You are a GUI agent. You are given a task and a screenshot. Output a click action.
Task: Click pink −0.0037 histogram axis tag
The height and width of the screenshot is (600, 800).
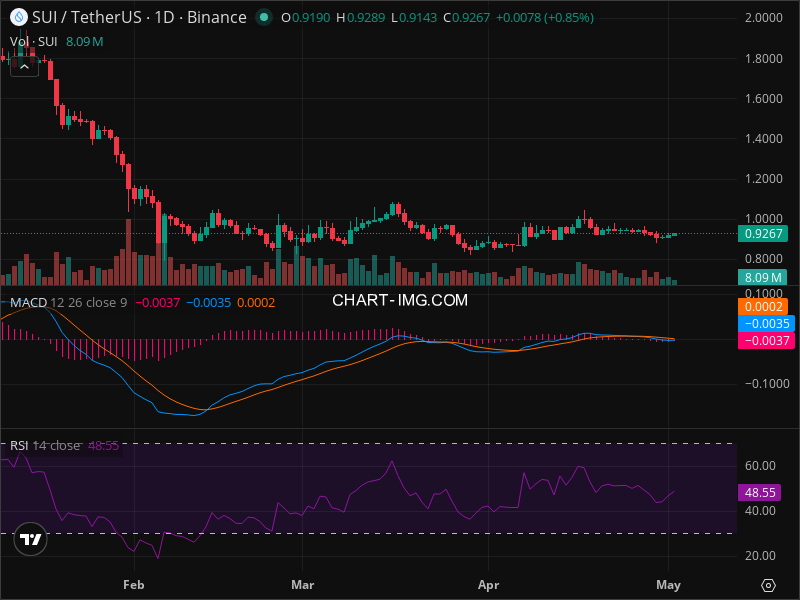coord(766,341)
